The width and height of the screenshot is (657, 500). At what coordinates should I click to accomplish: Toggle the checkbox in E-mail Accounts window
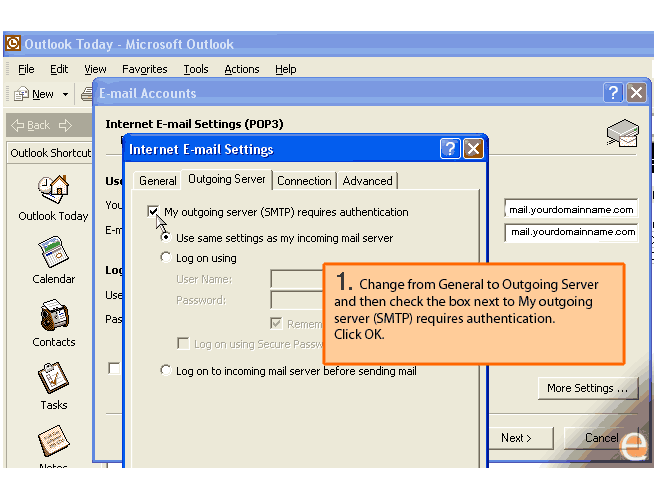114,368
